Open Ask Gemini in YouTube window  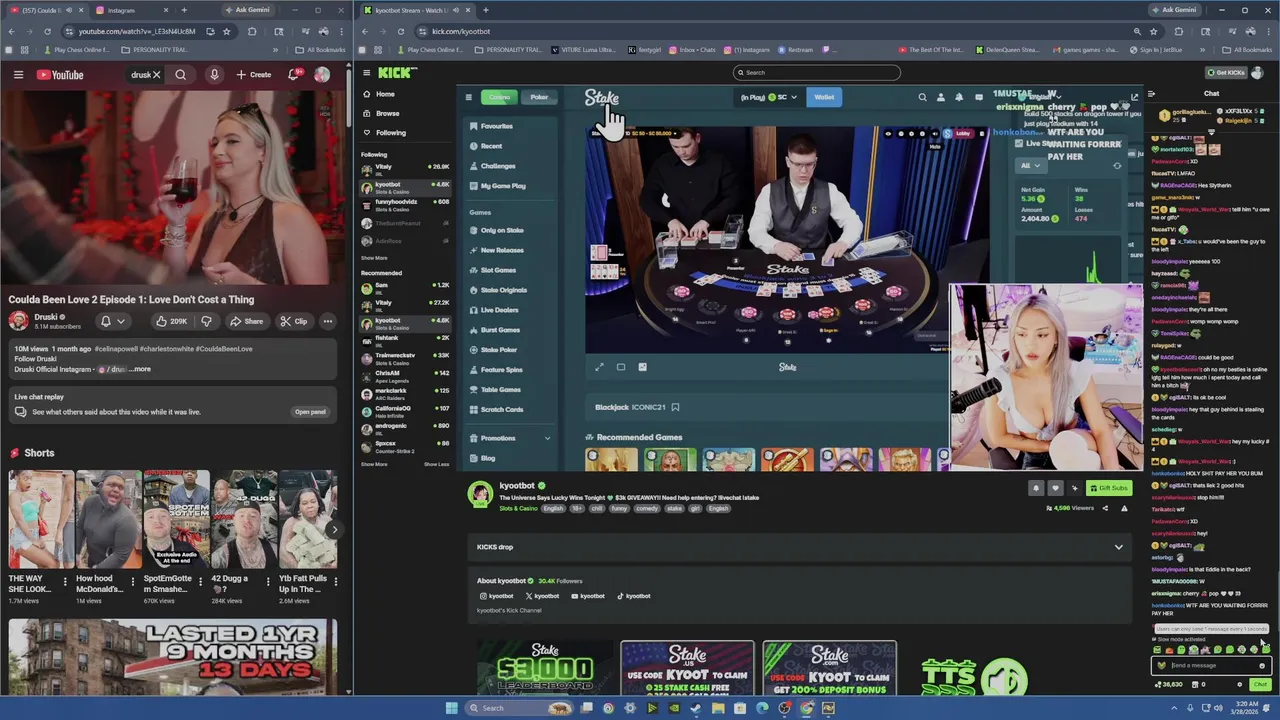point(247,10)
